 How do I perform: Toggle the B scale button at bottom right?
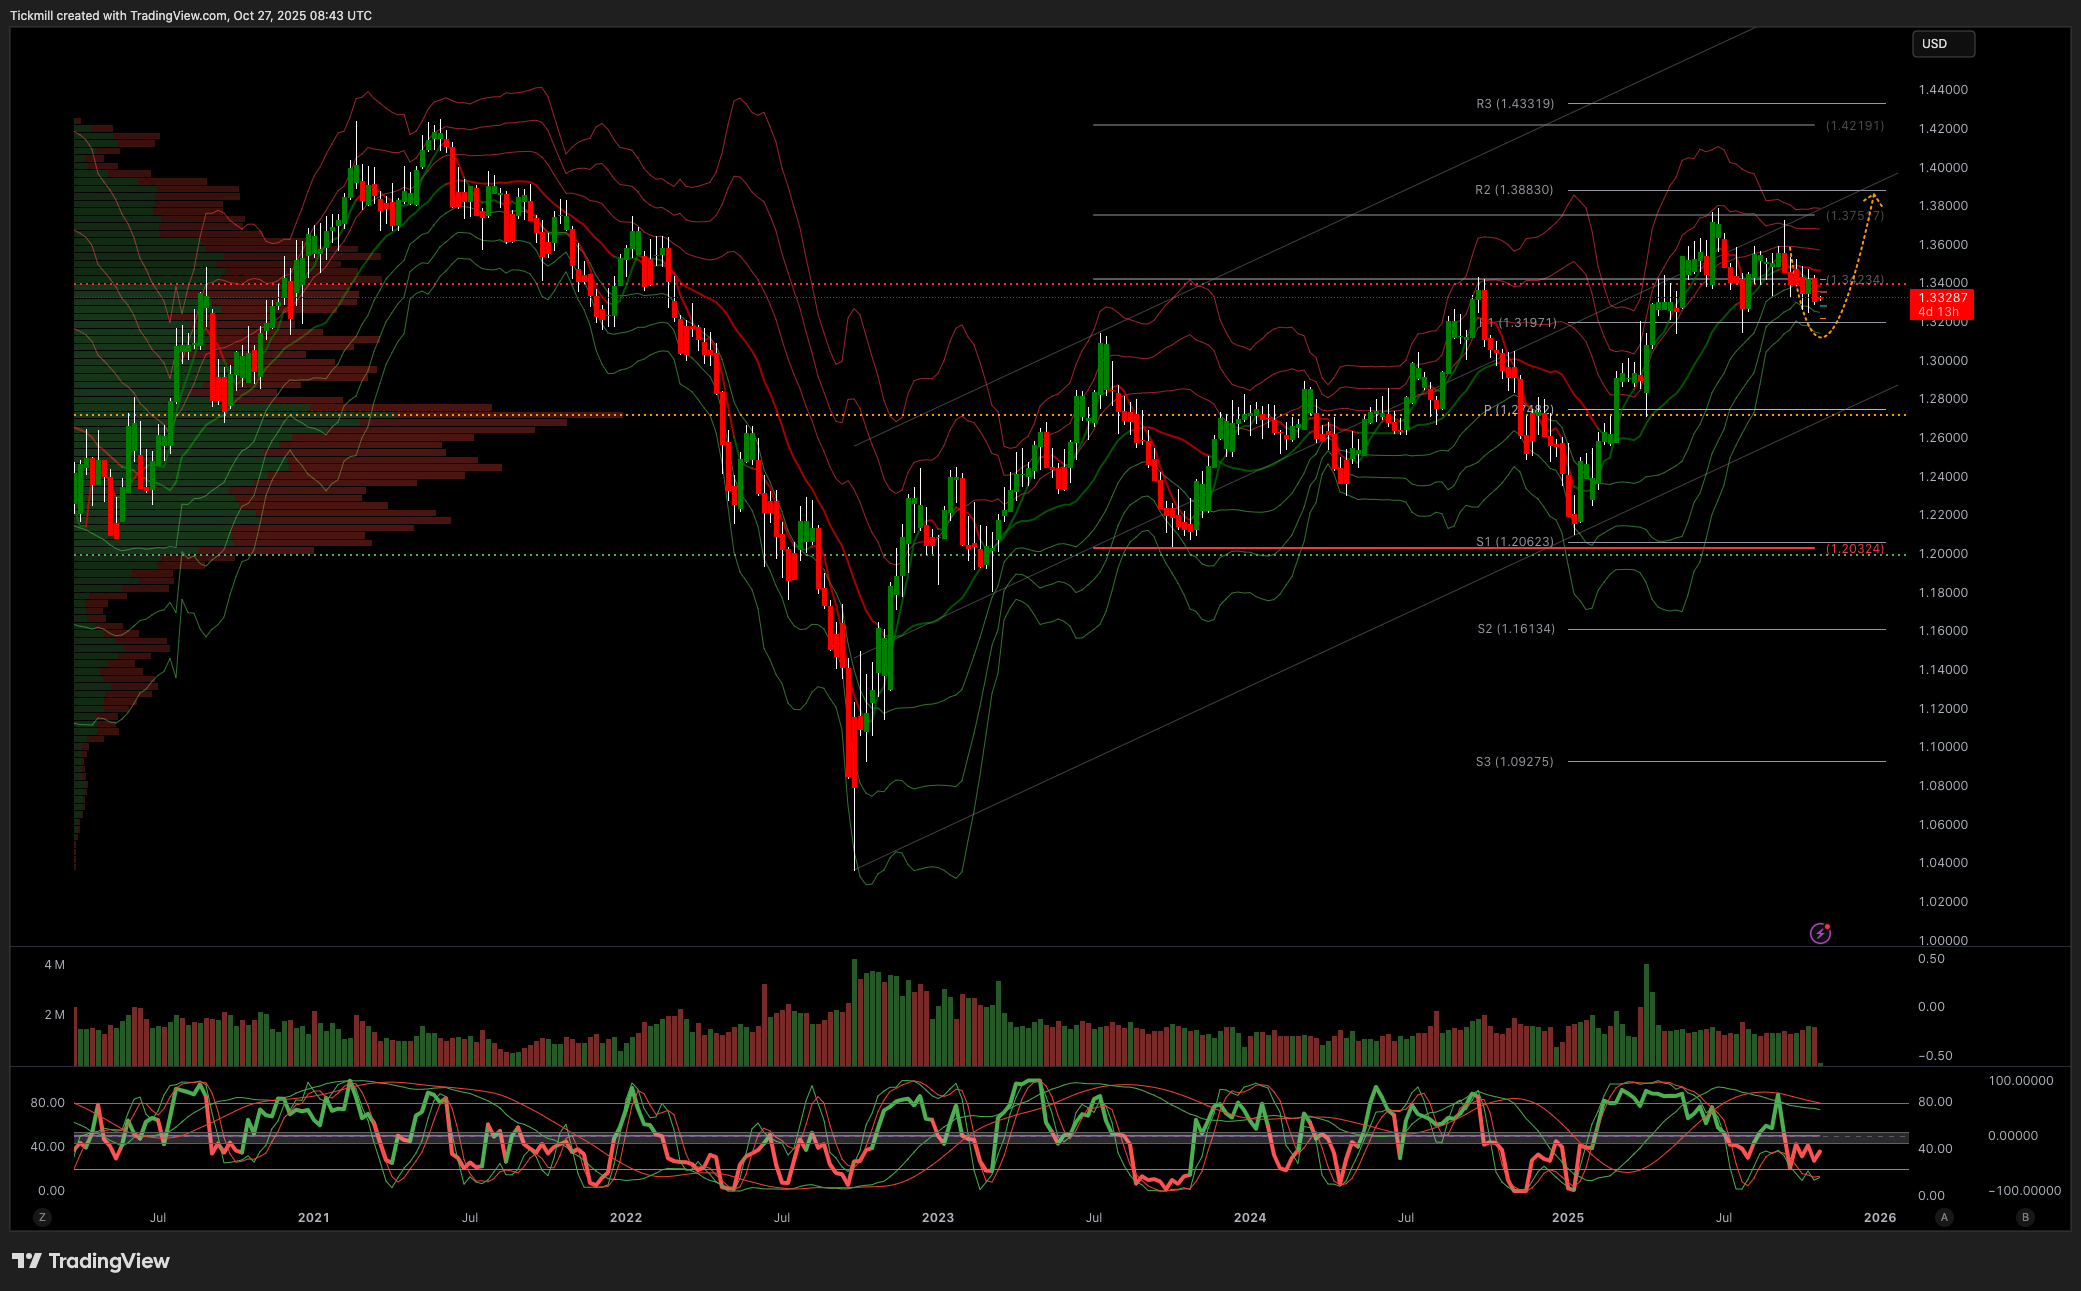tap(2025, 1217)
